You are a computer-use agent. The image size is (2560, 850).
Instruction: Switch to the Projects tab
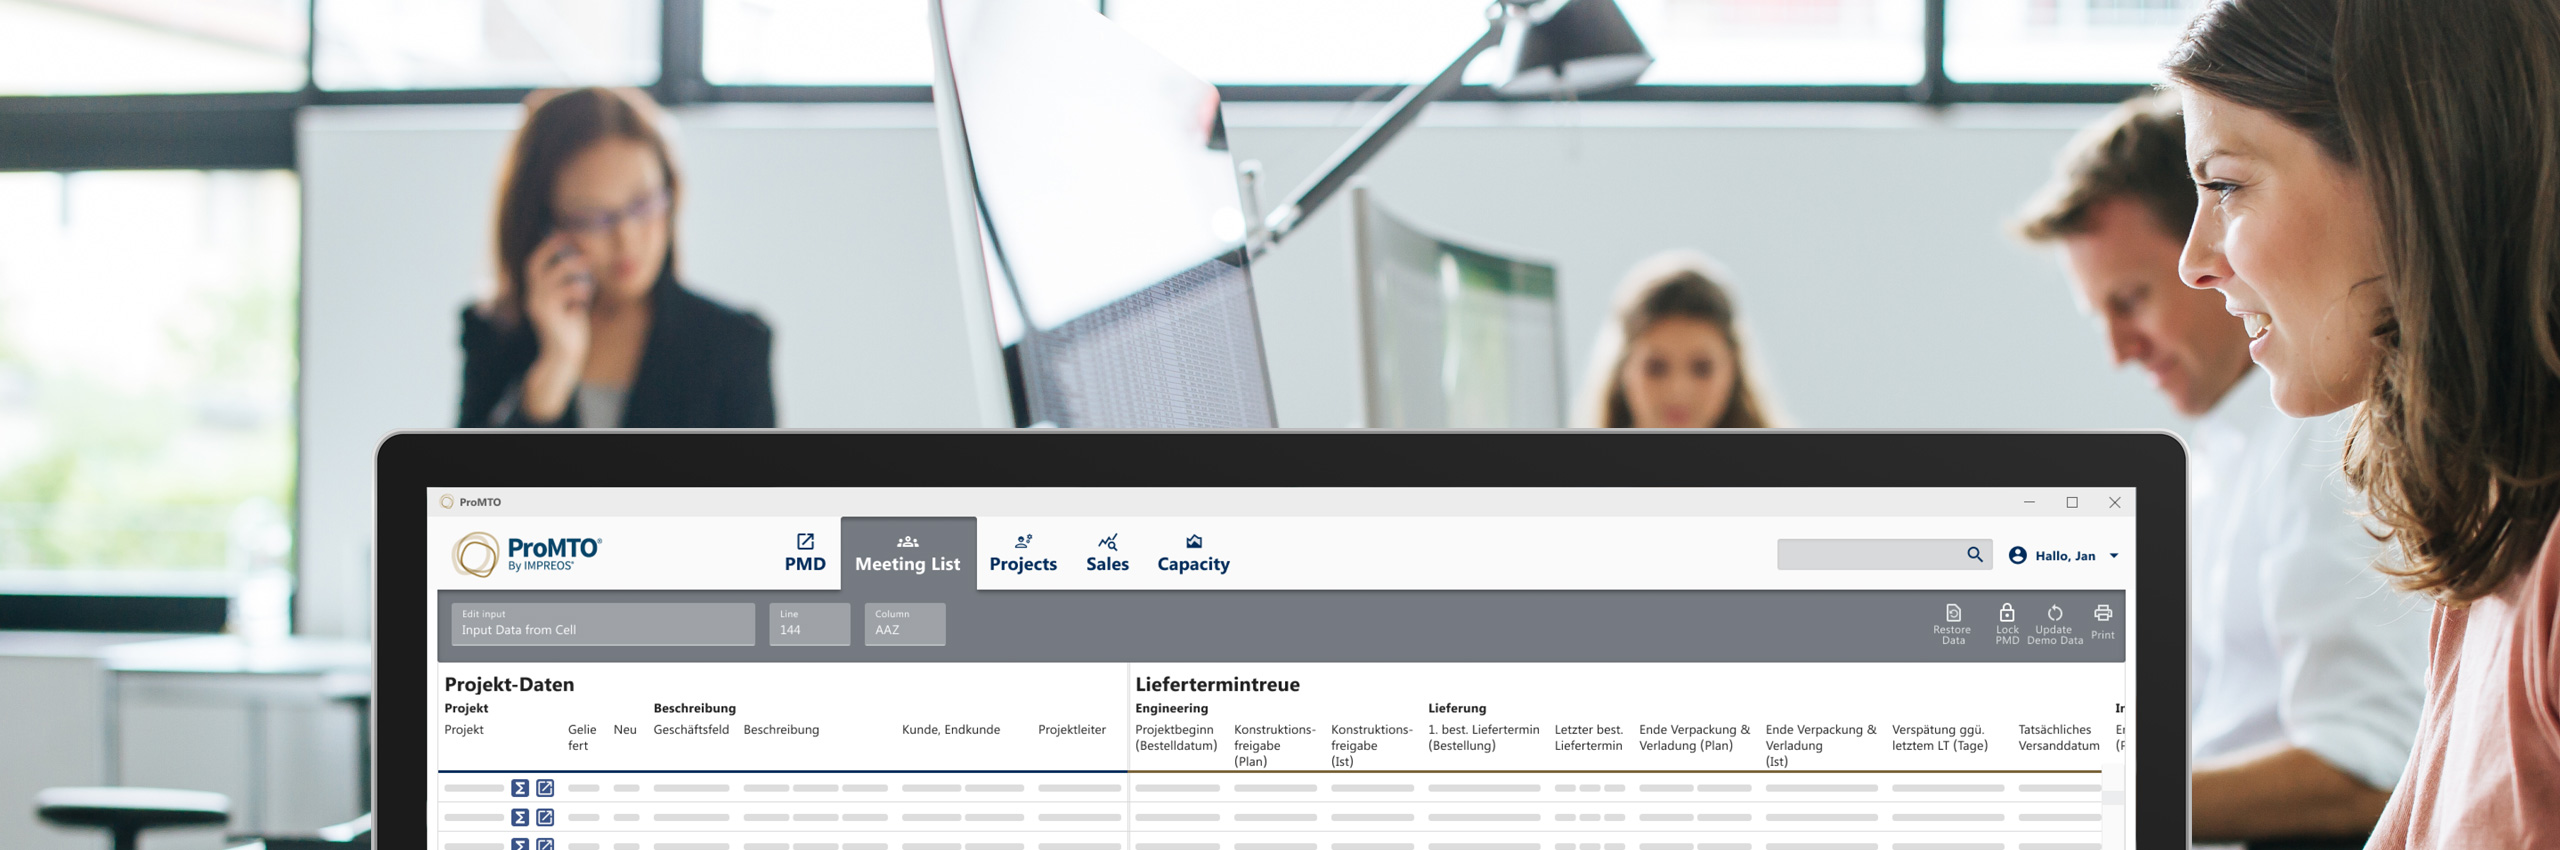pyautogui.click(x=1022, y=553)
